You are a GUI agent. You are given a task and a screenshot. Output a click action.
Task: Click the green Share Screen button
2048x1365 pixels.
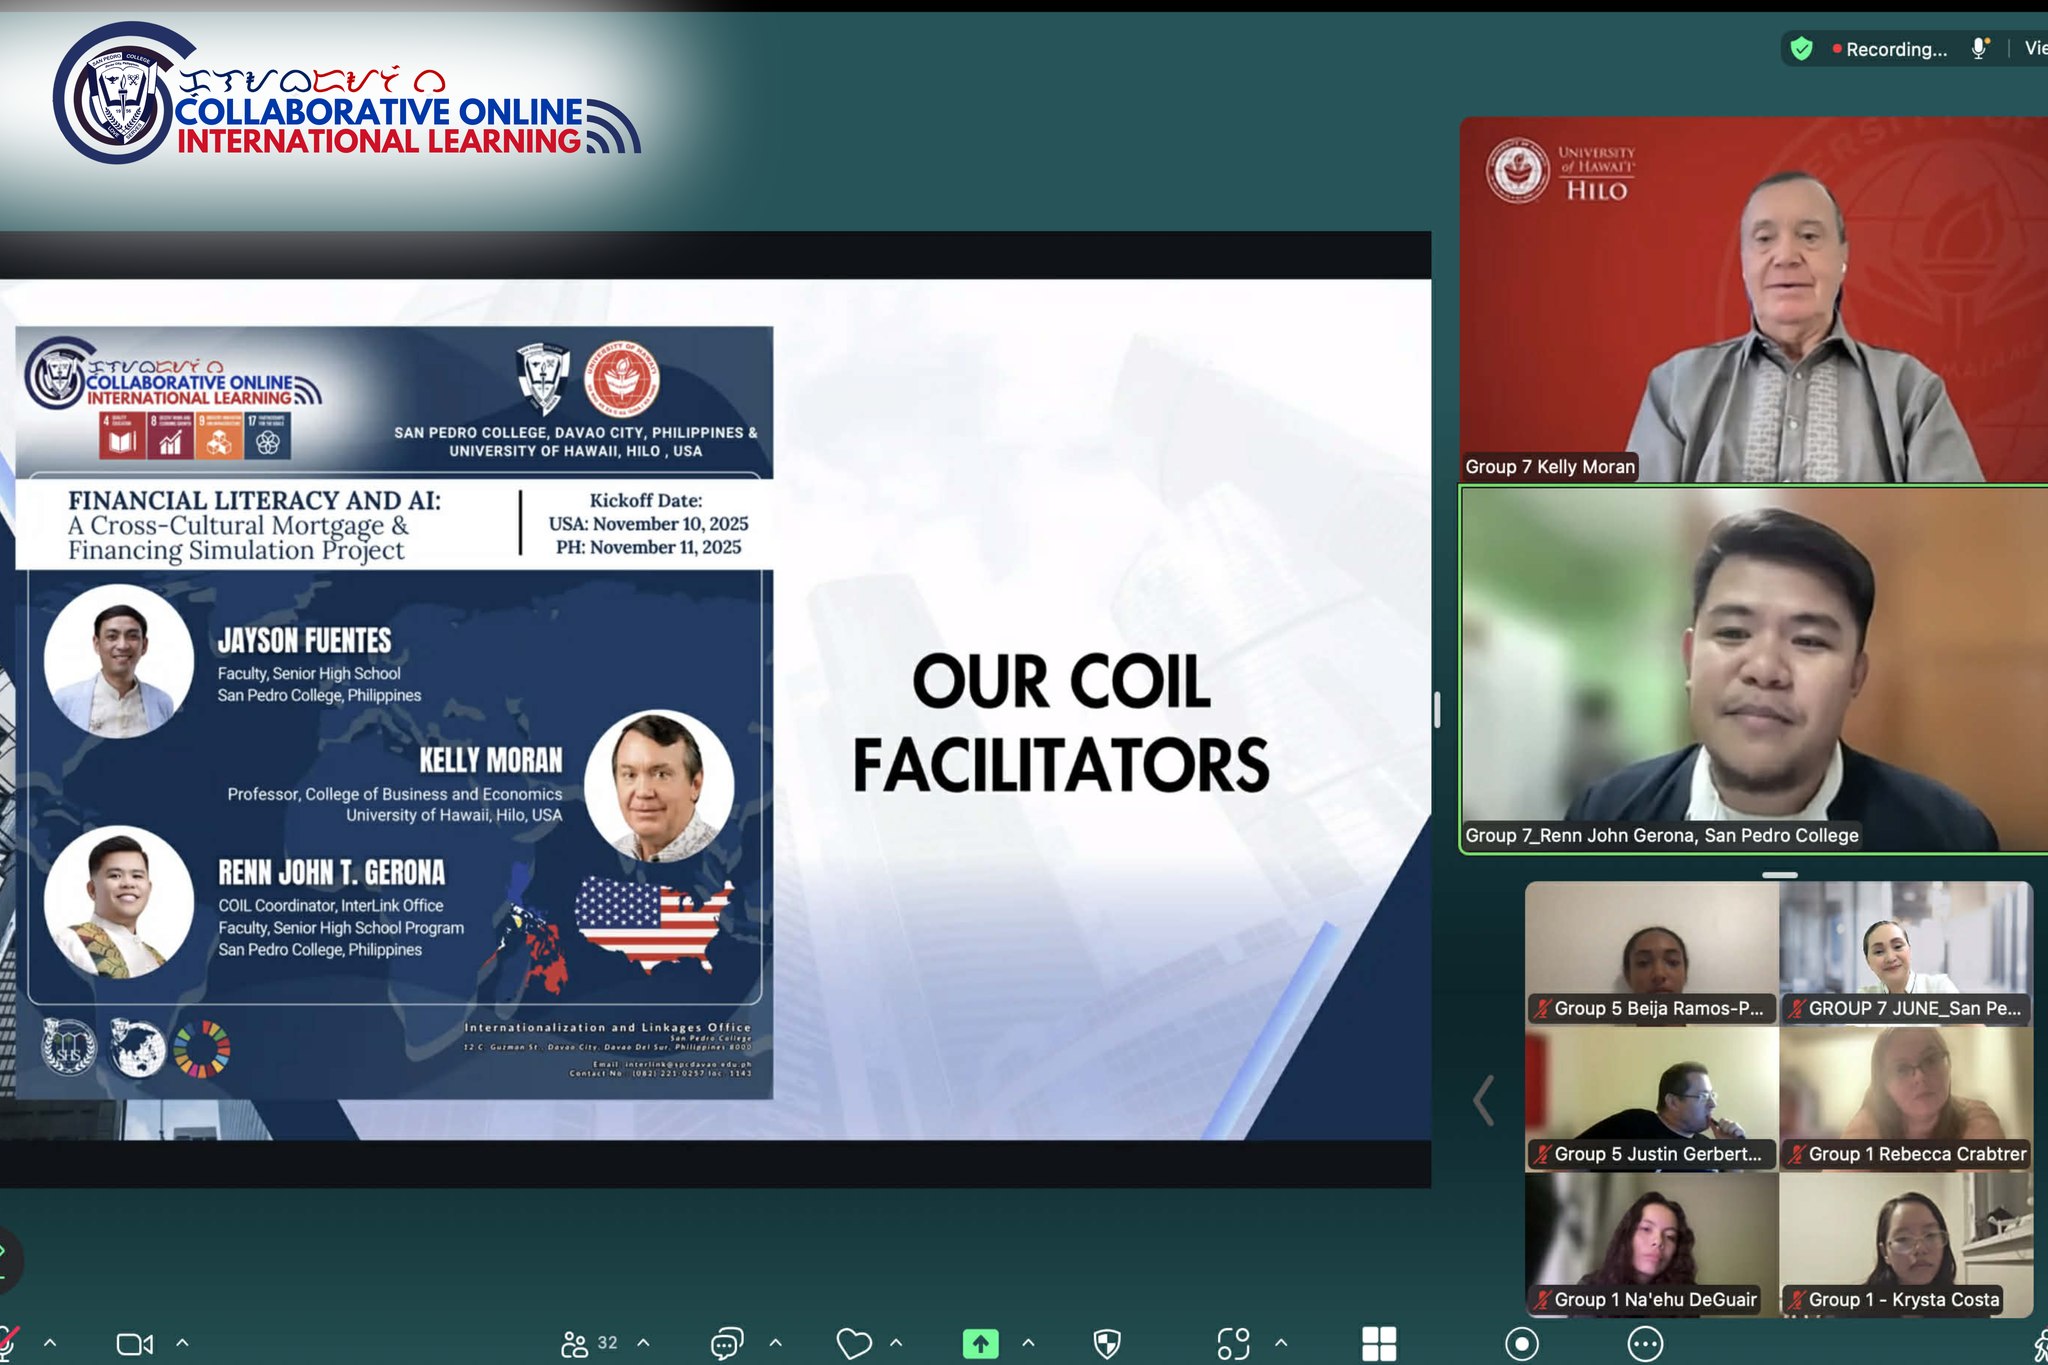pyautogui.click(x=980, y=1343)
